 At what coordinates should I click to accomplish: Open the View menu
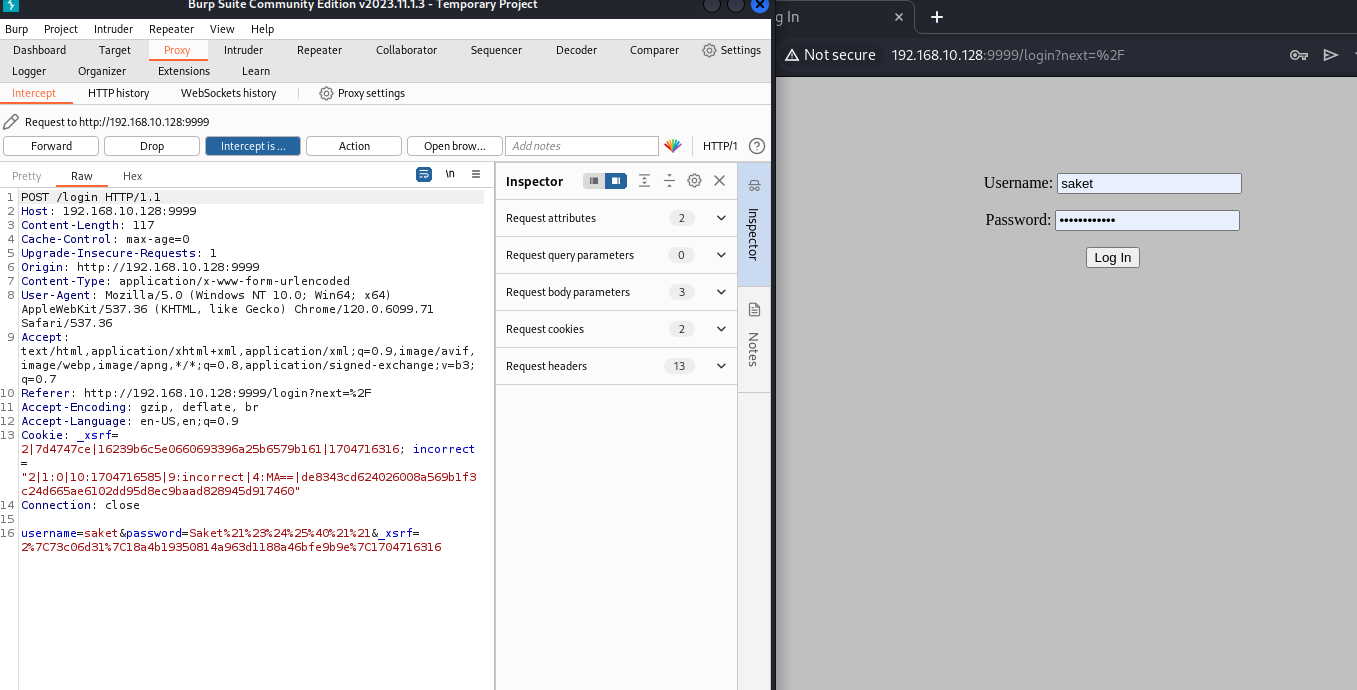[x=222, y=29]
